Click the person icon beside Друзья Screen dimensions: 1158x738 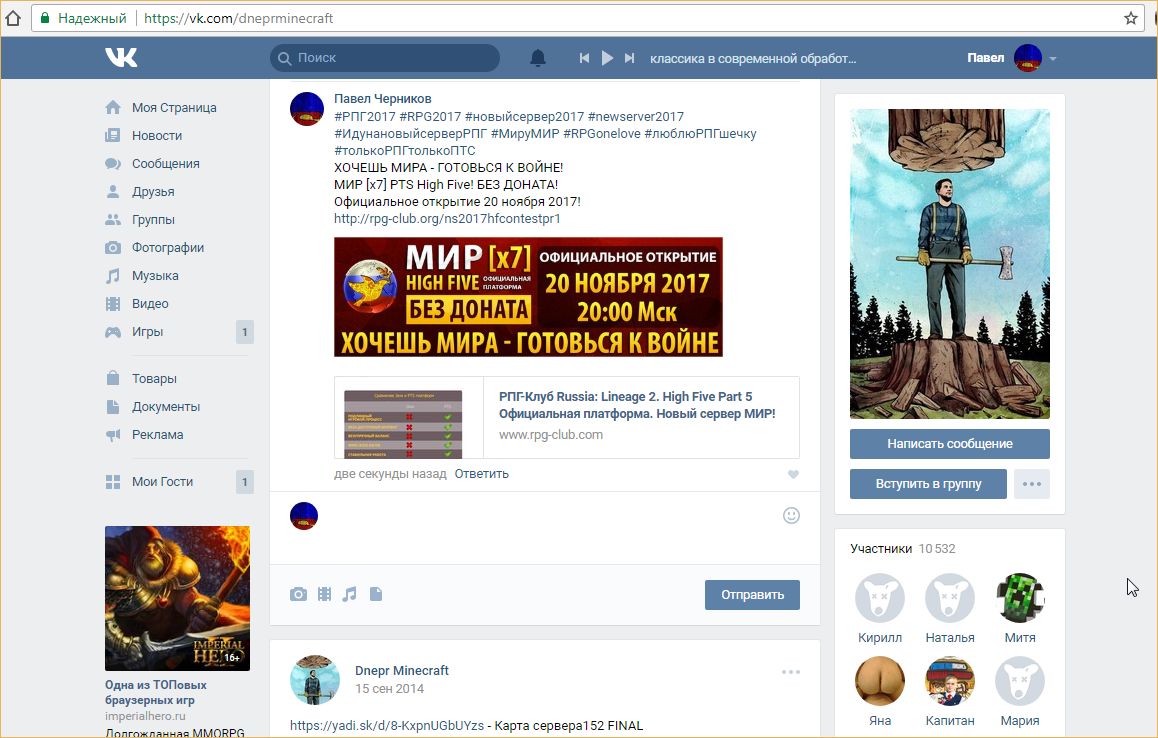[113, 191]
